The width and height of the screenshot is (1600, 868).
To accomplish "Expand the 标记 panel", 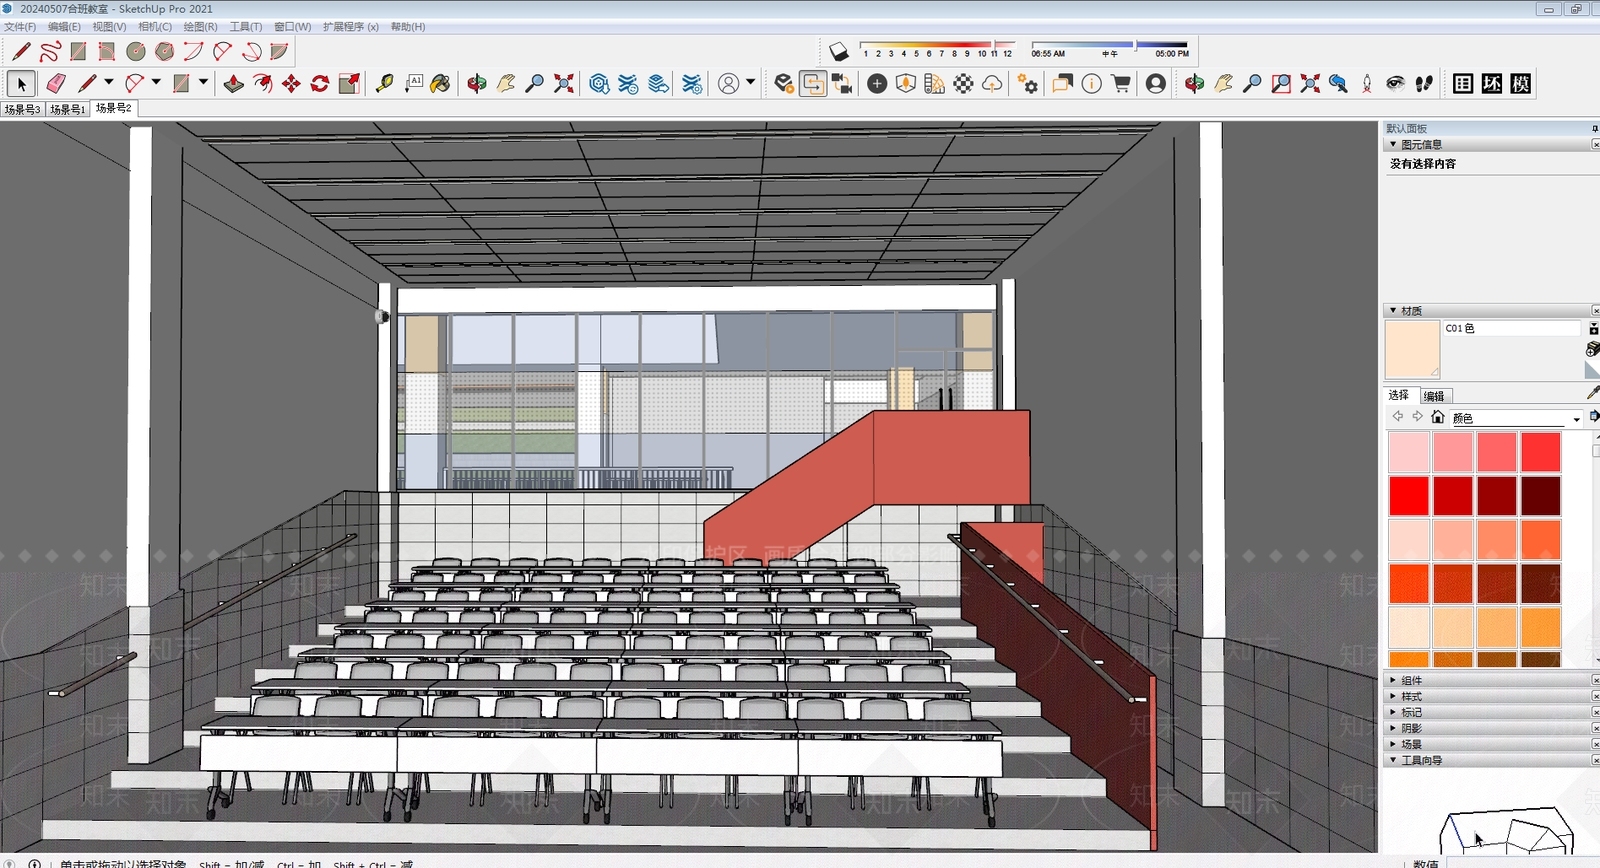I will tap(1393, 712).
